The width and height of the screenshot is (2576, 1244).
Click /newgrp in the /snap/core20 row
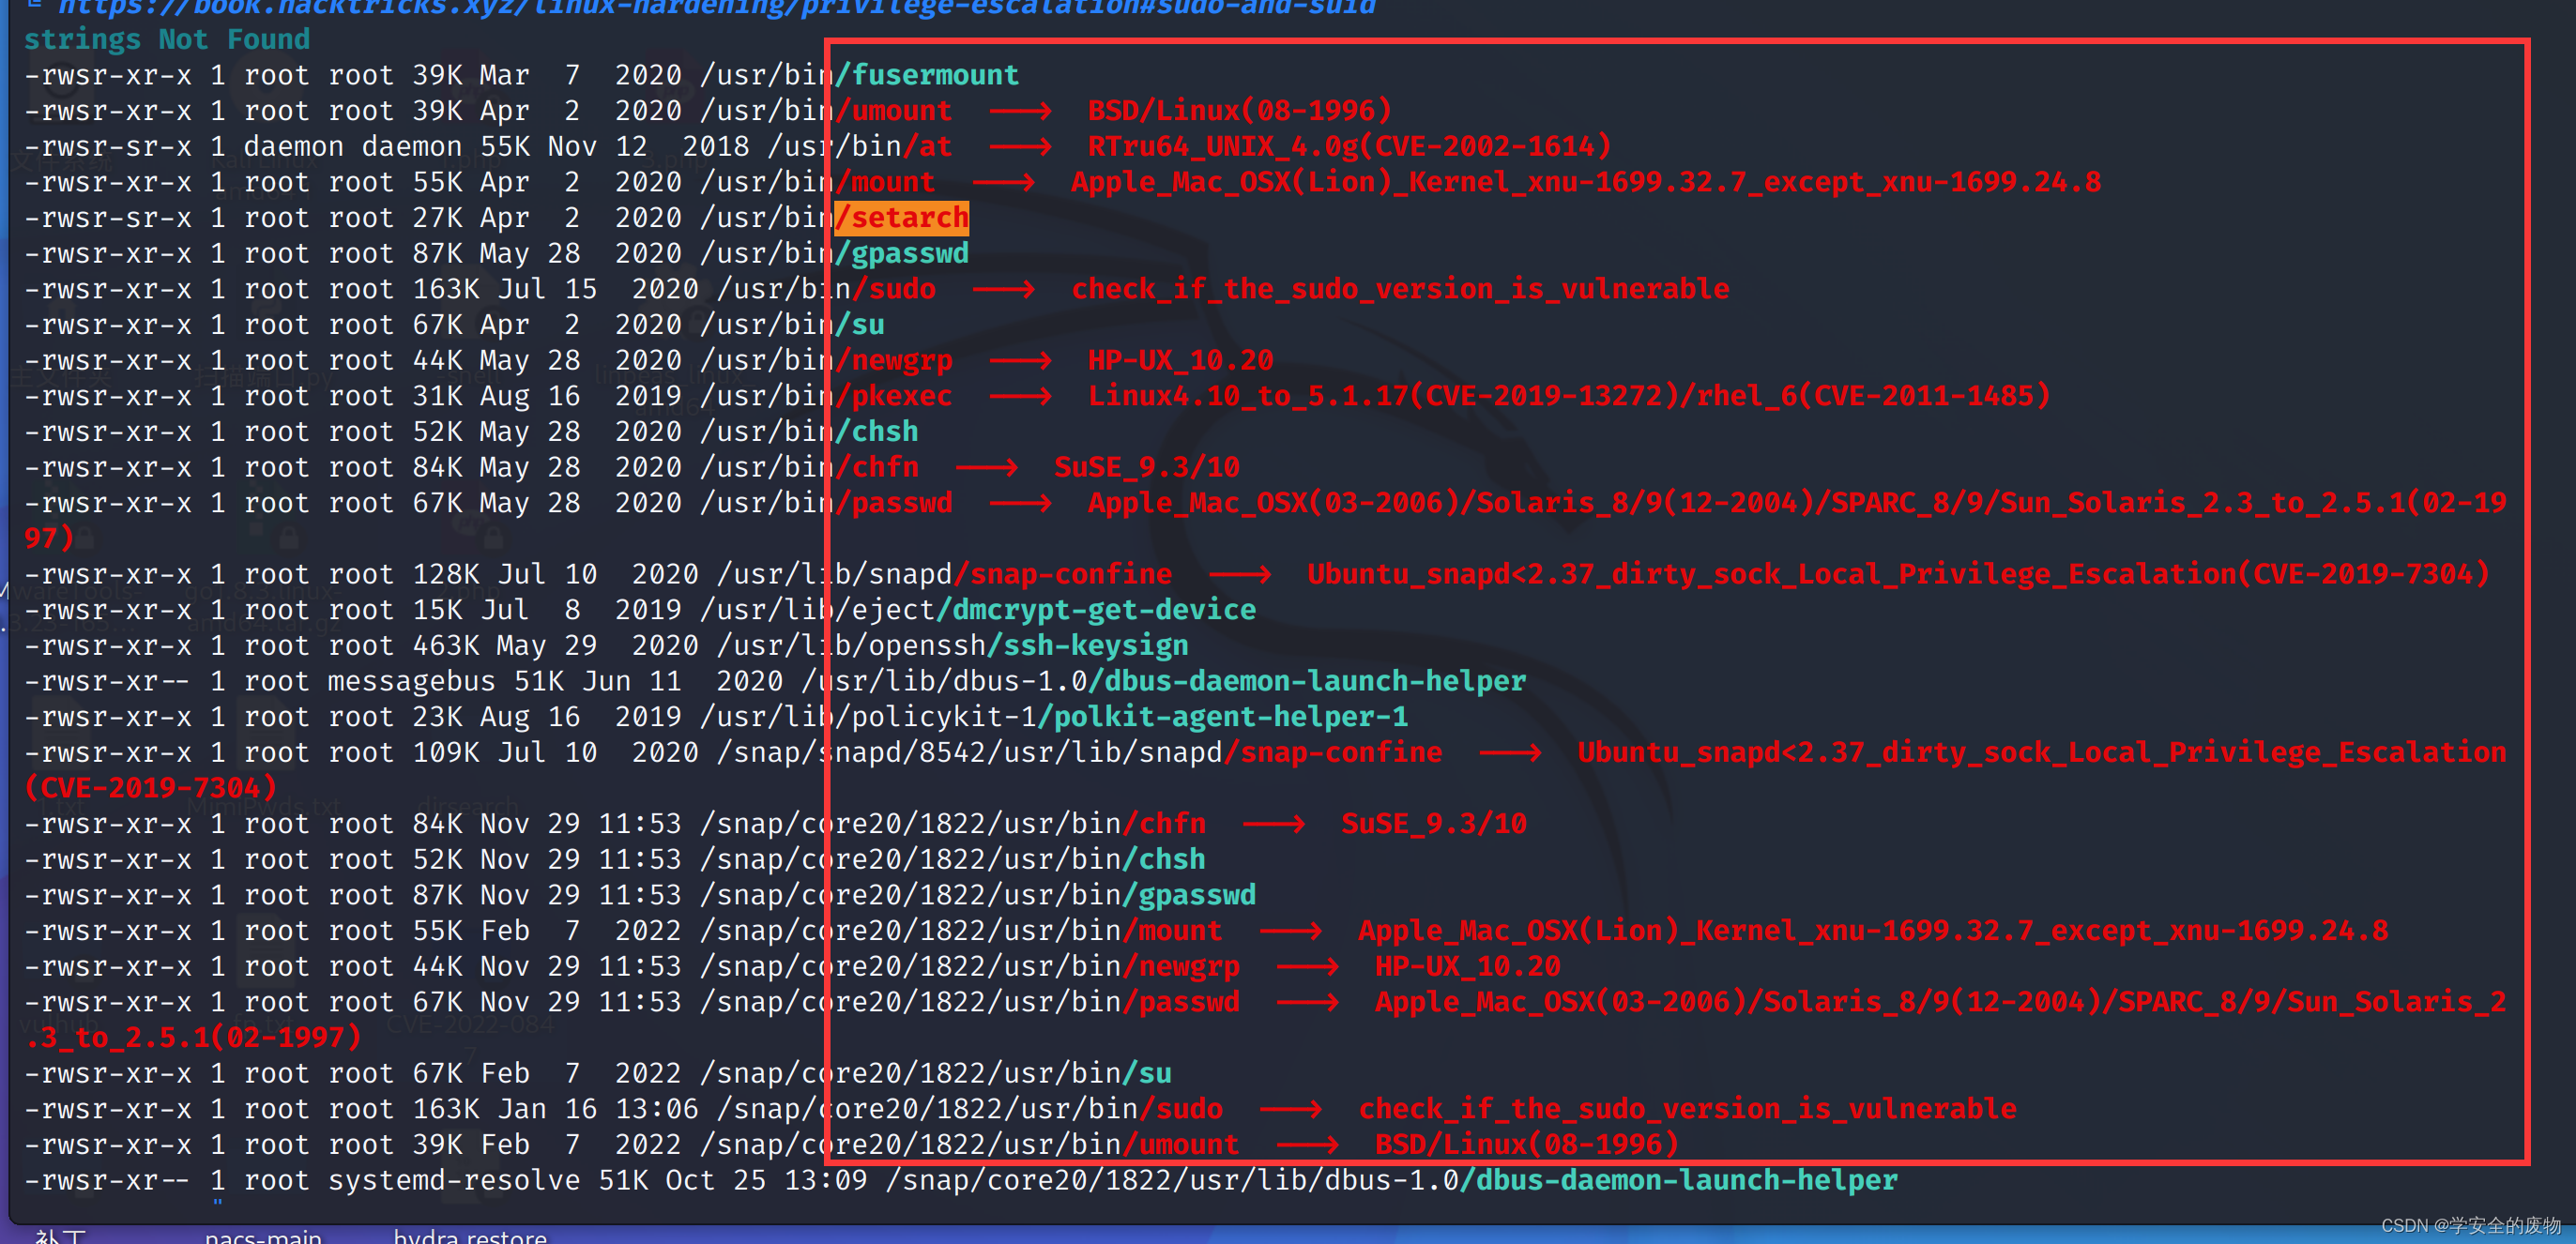(1181, 967)
